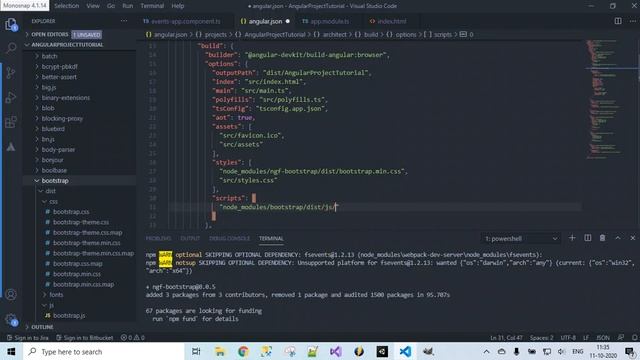Click the ENG language indicator in tray

pyautogui.click(x=577, y=351)
